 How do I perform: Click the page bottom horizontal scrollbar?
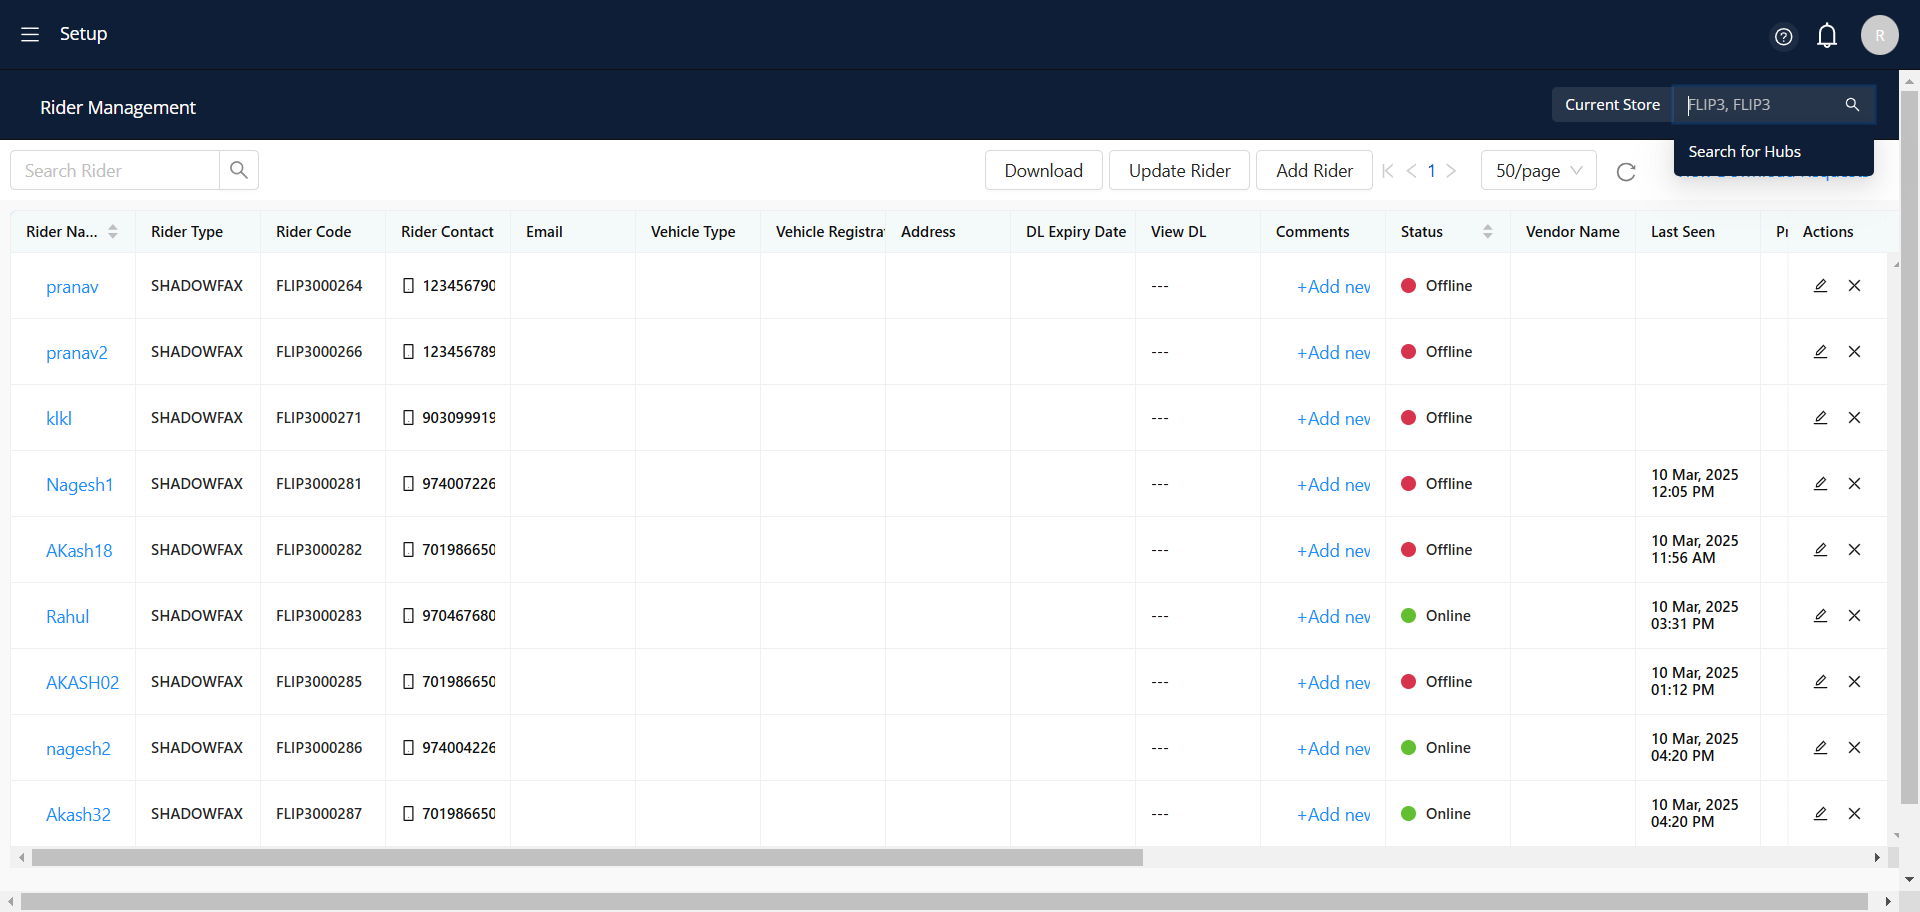click(x=944, y=901)
